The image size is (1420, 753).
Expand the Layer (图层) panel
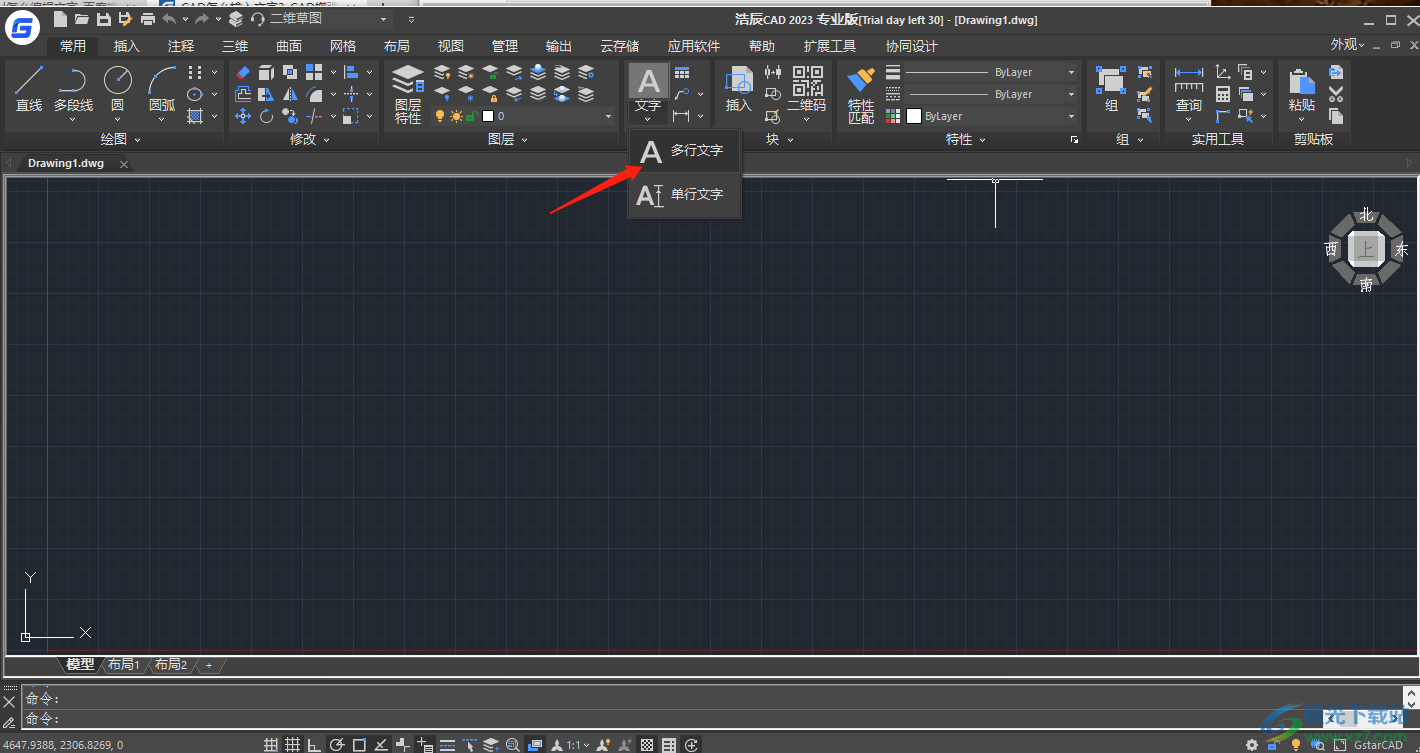(507, 139)
